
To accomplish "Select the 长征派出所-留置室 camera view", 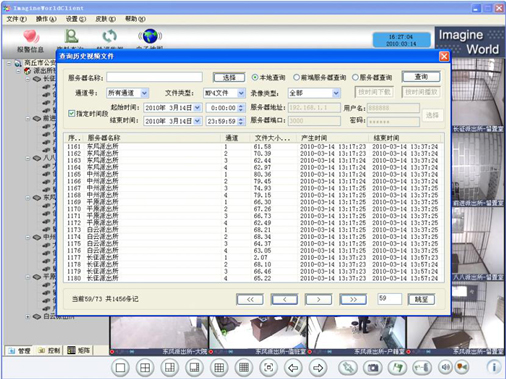I will [x=478, y=95].
